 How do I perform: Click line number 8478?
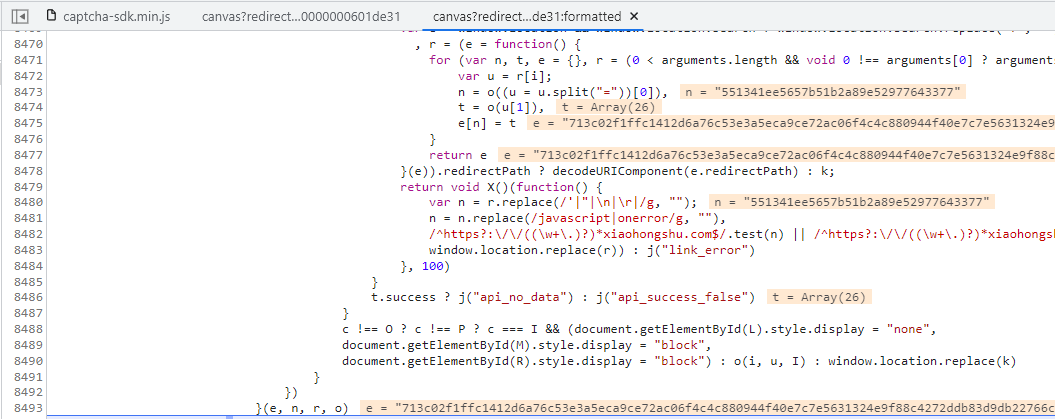29,171
